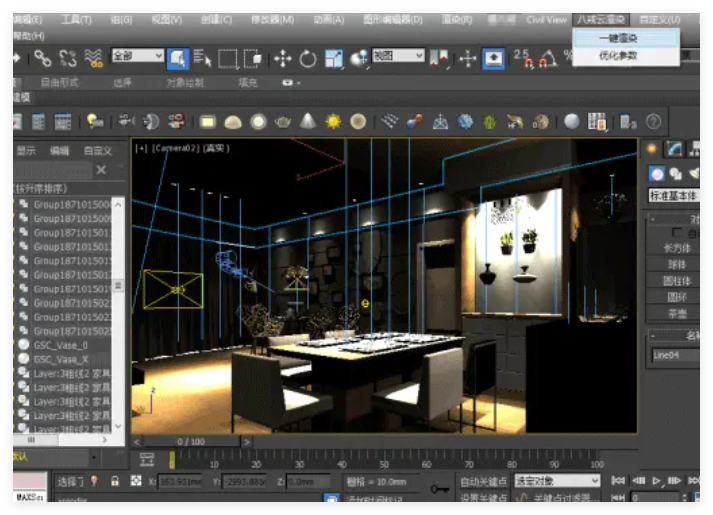Open the Create panel sun icon tab
This screenshot has width=713, height=515.
(652, 149)
